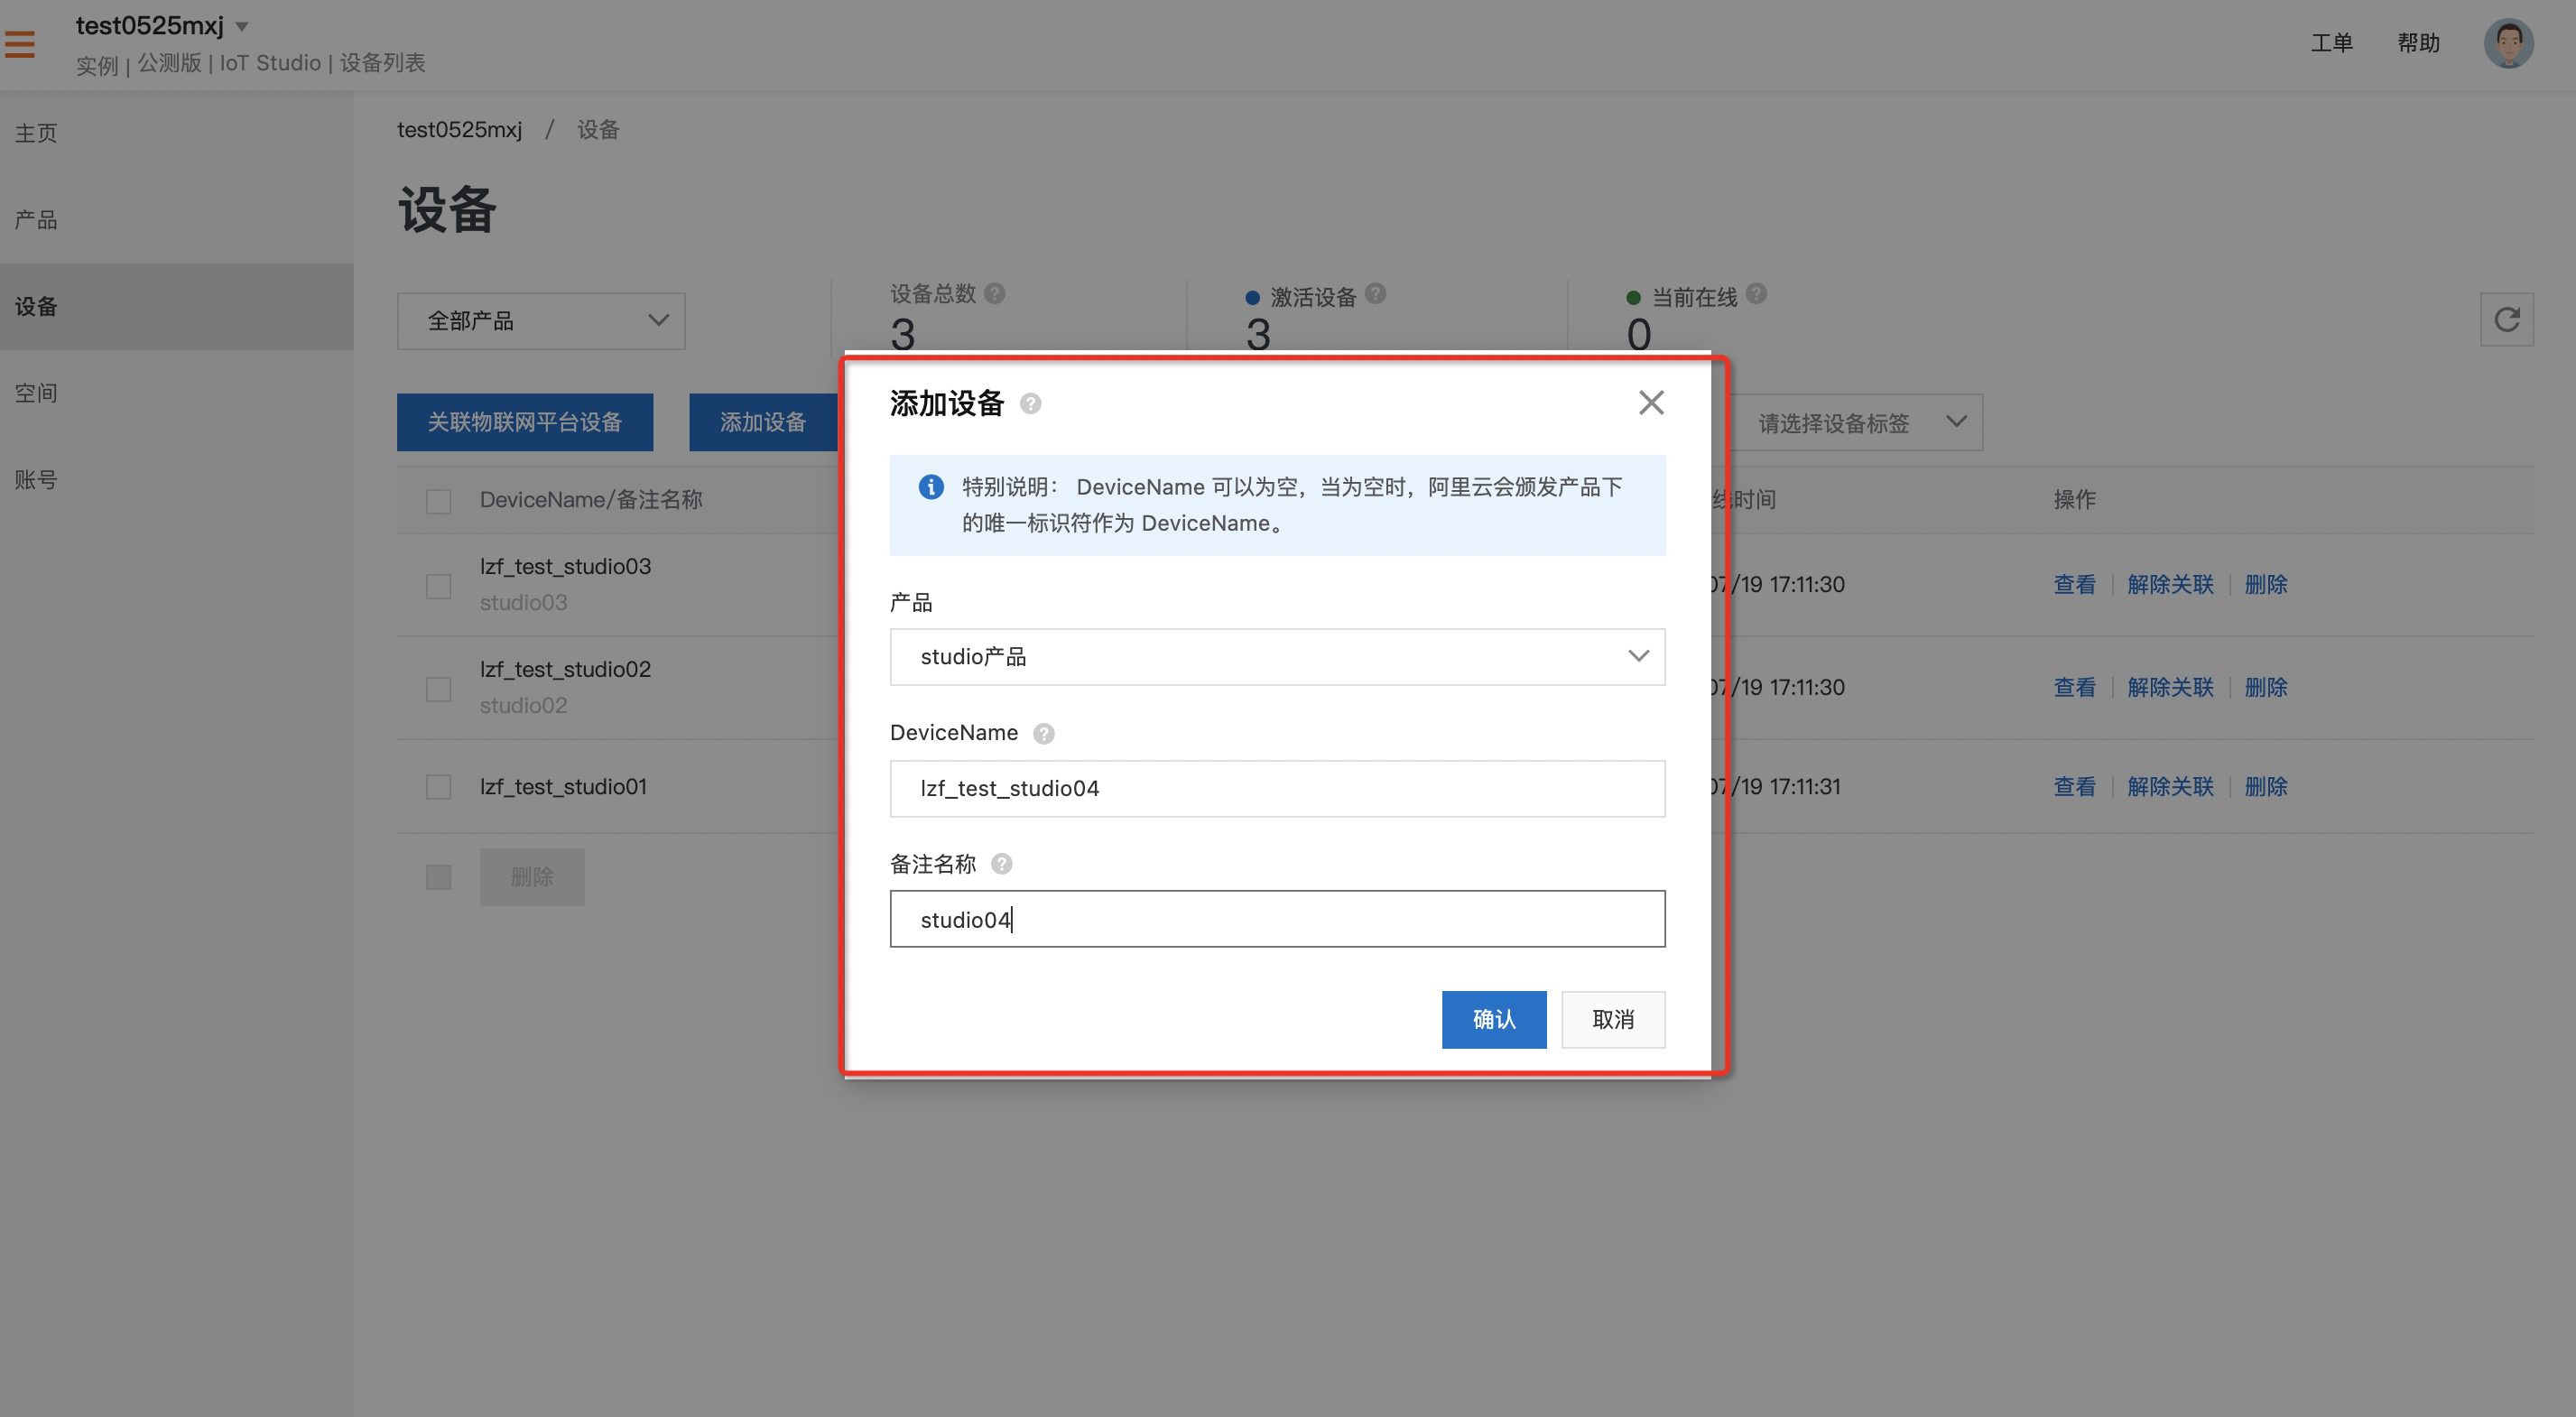2576x1417 pixels.
Task: Click the 取消 button
Action: (x=1612, y=1019)
